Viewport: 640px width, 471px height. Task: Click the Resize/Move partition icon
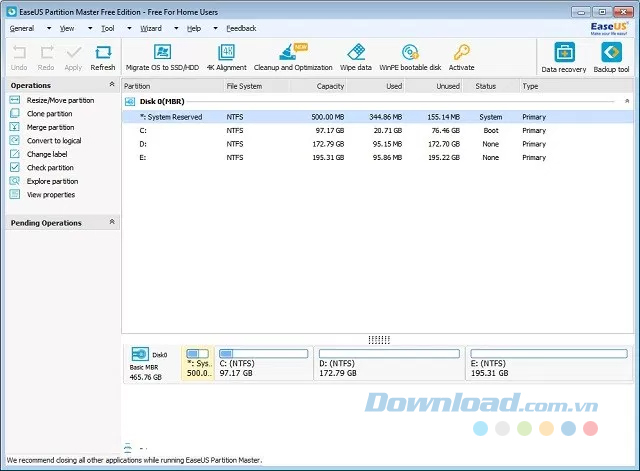15,100
